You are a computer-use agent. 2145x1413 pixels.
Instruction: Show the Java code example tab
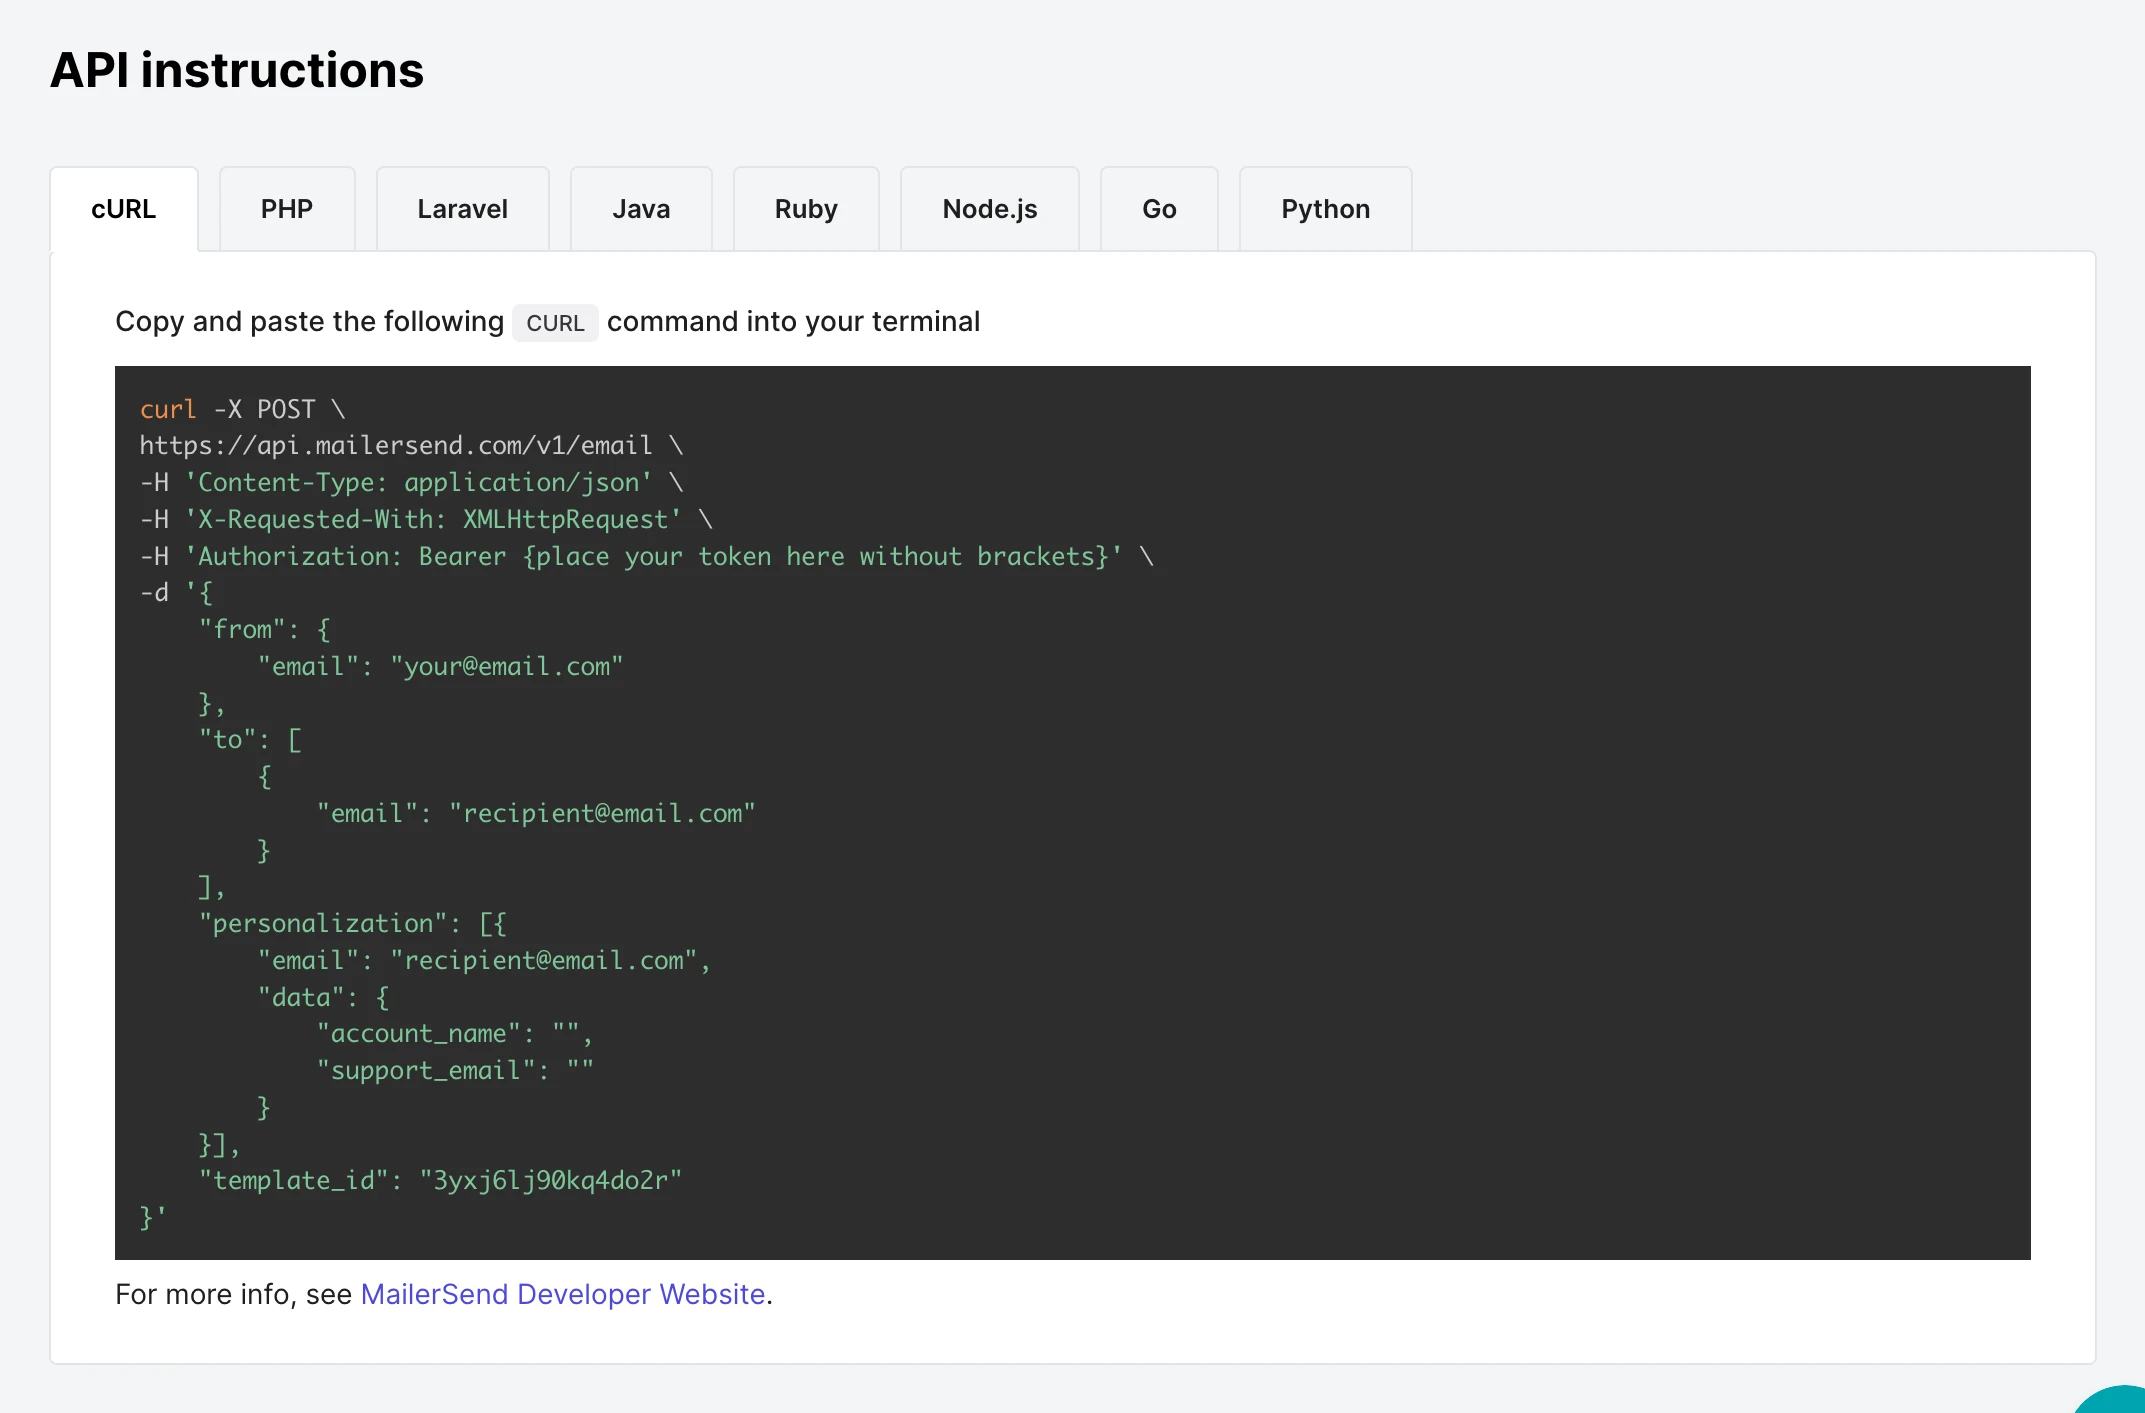(641, 209)
